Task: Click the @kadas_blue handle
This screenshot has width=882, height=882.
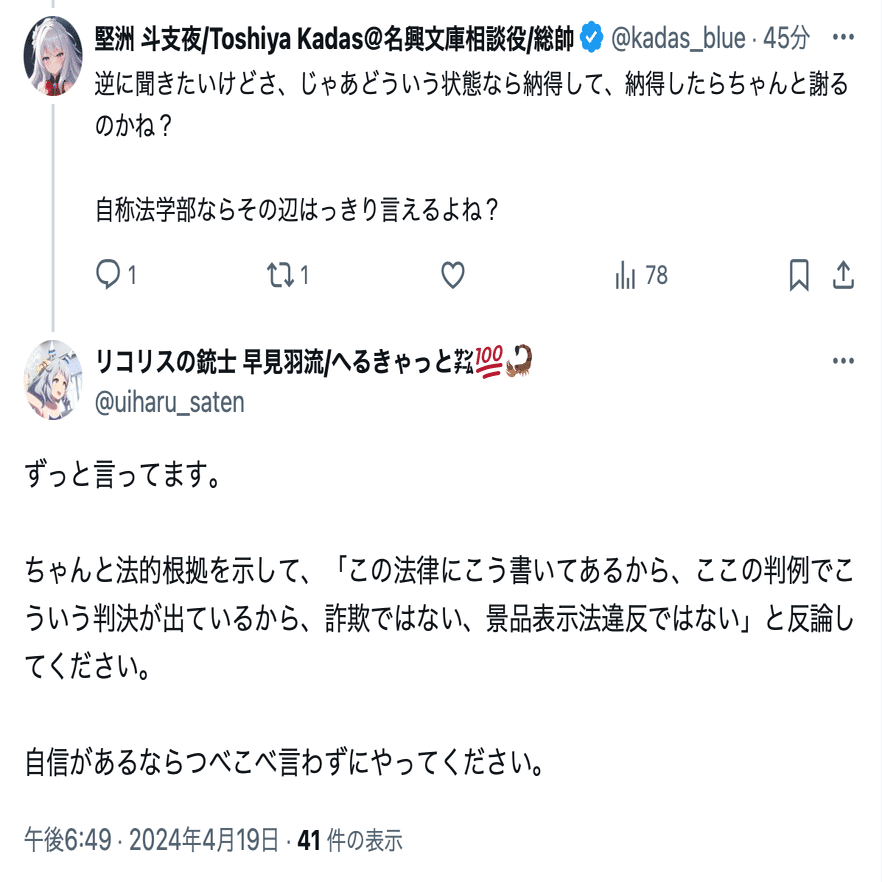Action: click(x=678, y=39)
